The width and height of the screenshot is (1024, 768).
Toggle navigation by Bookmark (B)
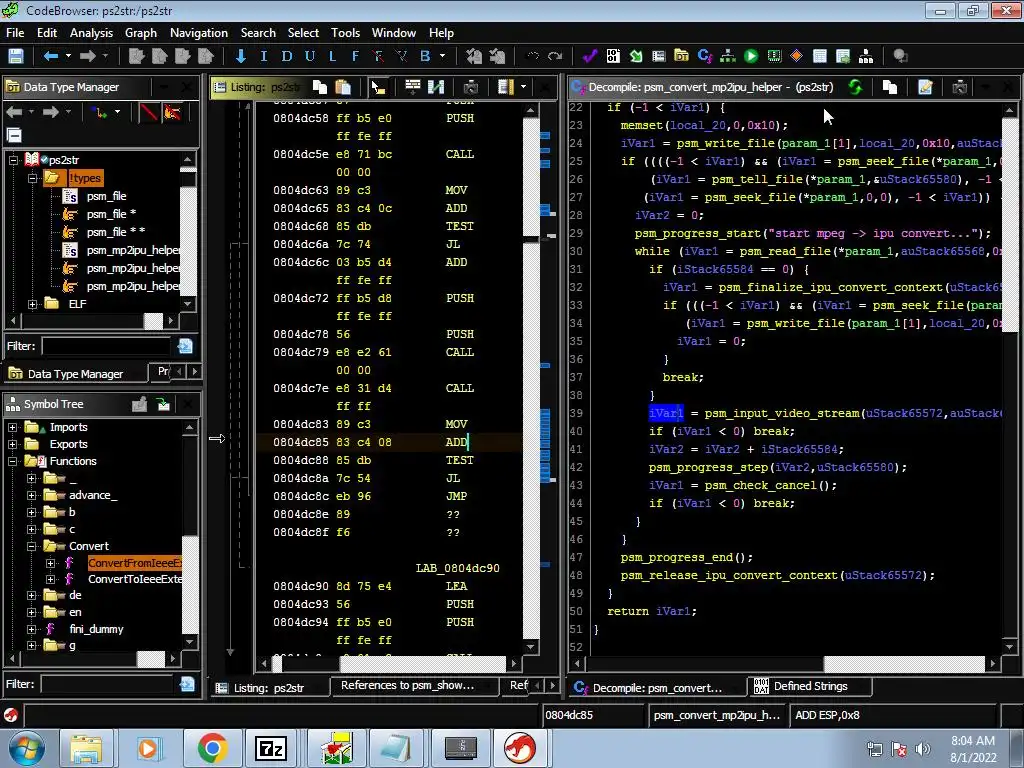(425, 56)
